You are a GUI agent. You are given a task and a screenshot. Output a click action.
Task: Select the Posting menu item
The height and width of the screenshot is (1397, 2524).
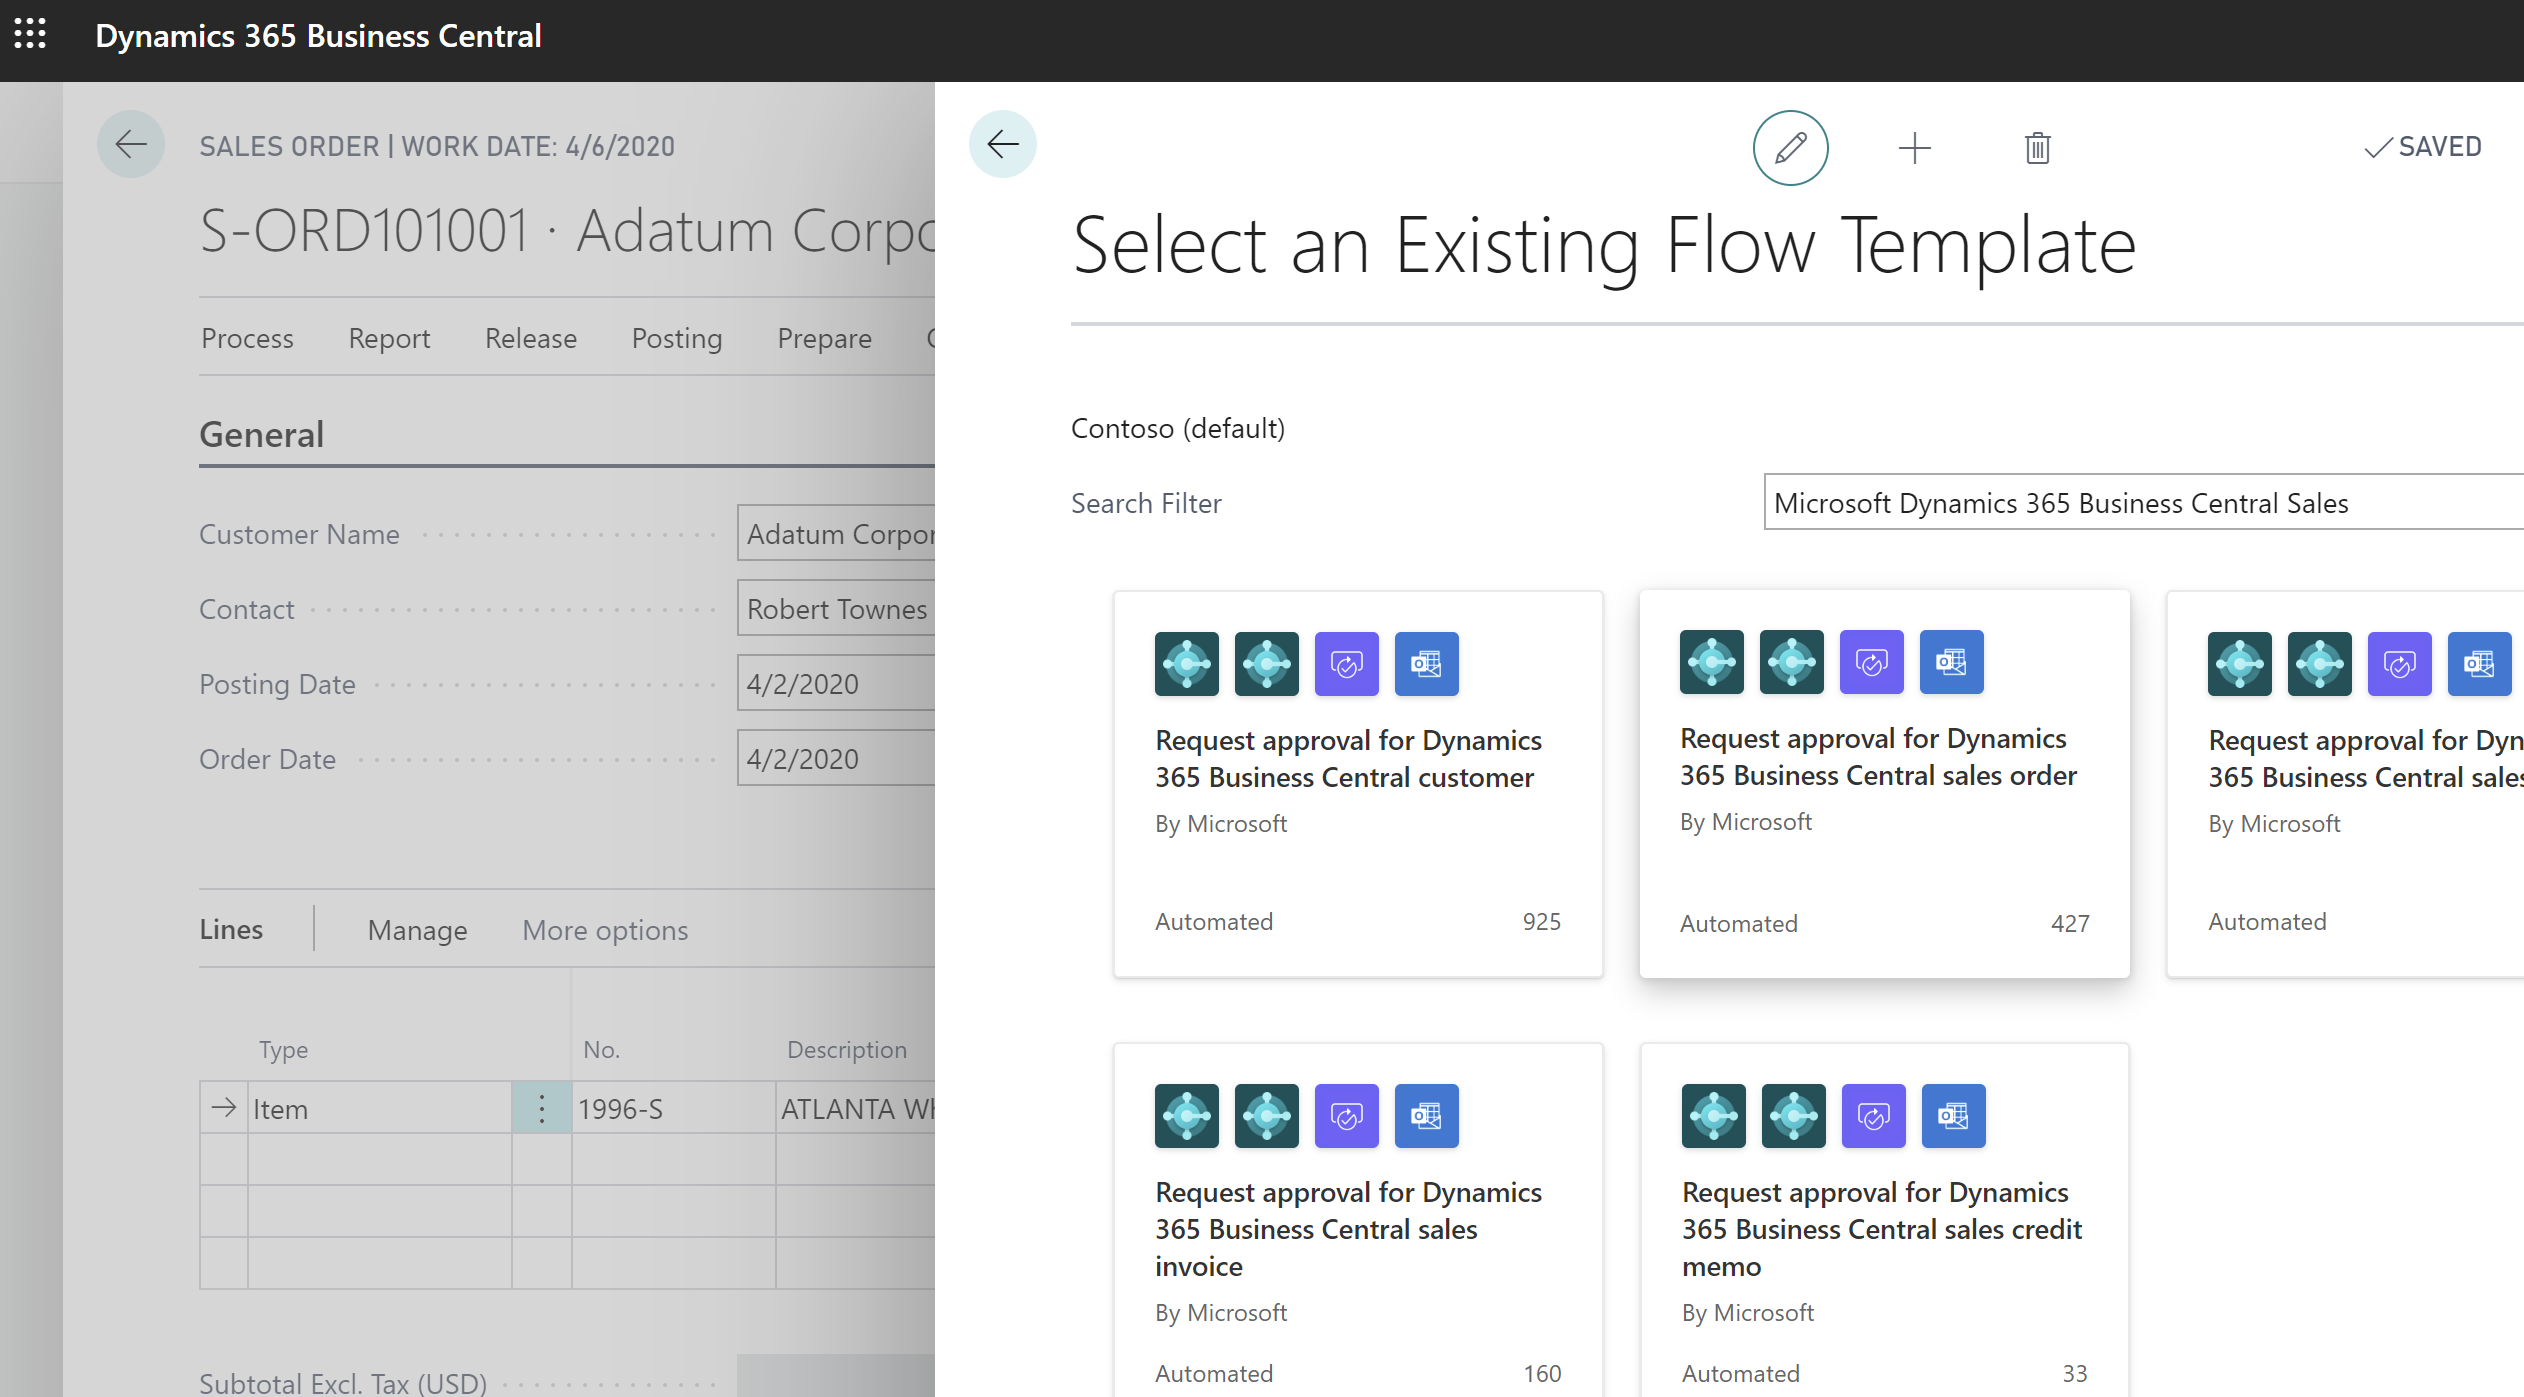[676, 338]
